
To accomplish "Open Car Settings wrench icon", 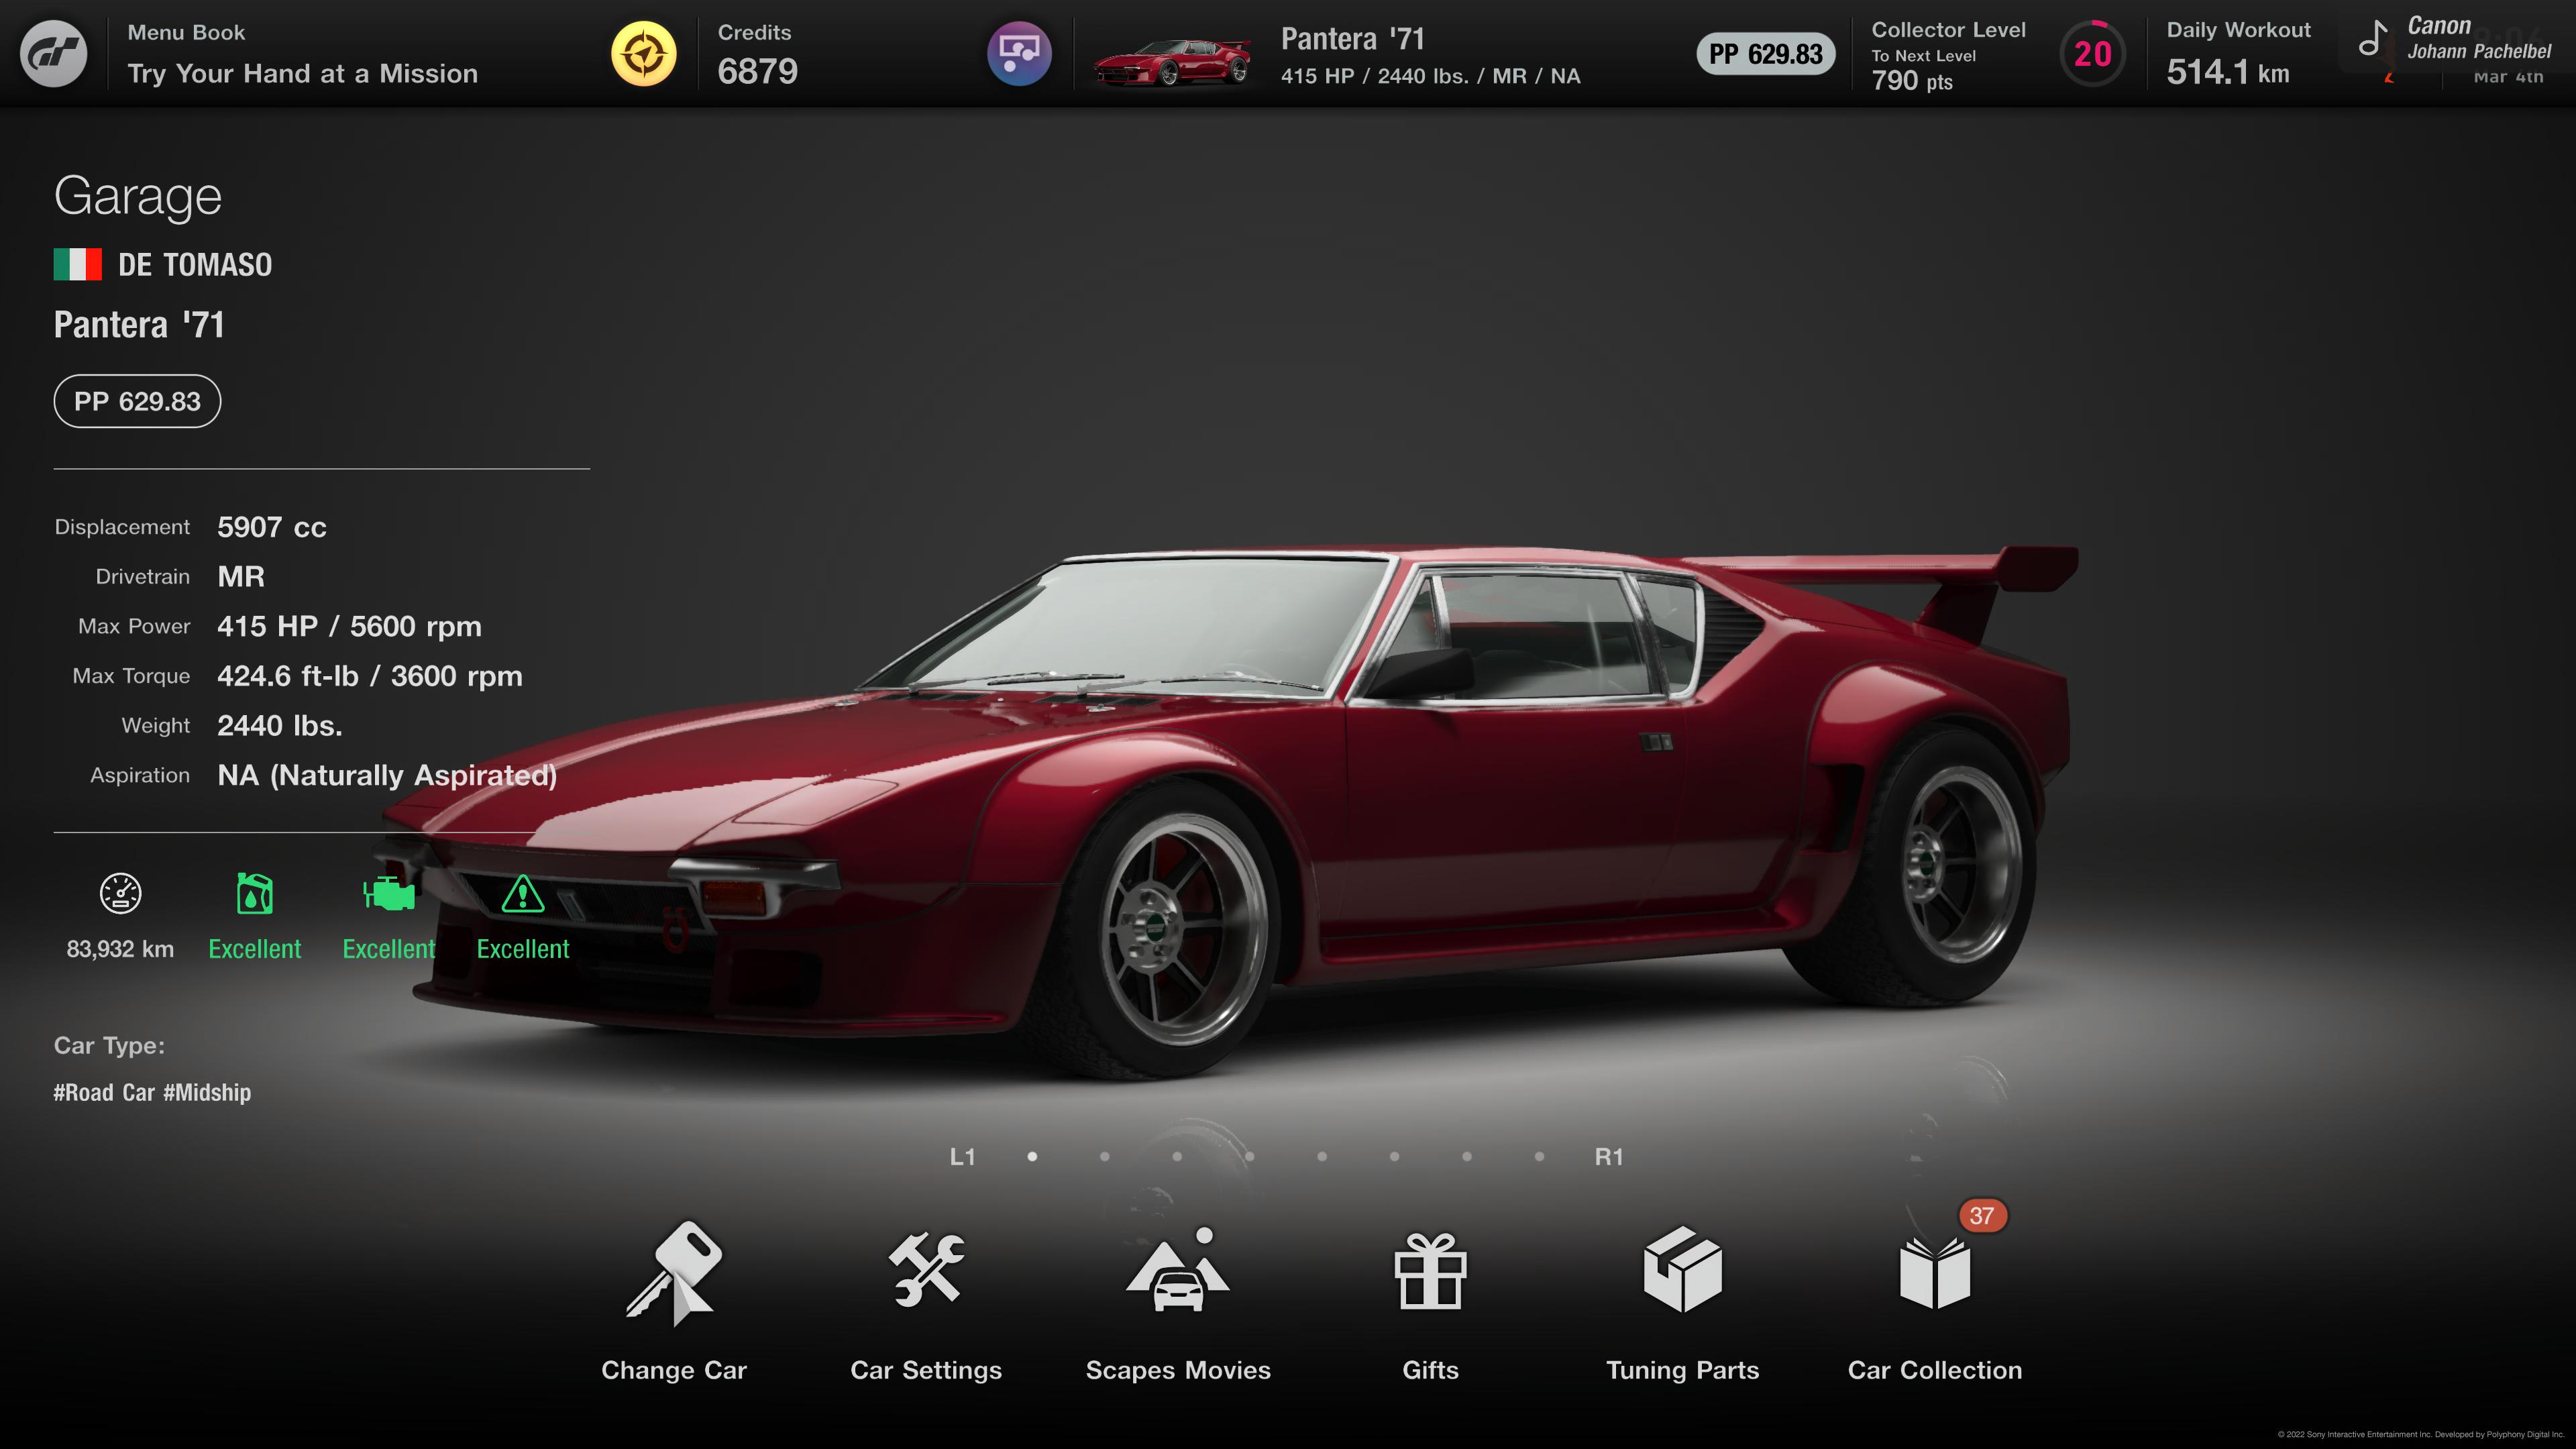I will (x=926, y=1271).
